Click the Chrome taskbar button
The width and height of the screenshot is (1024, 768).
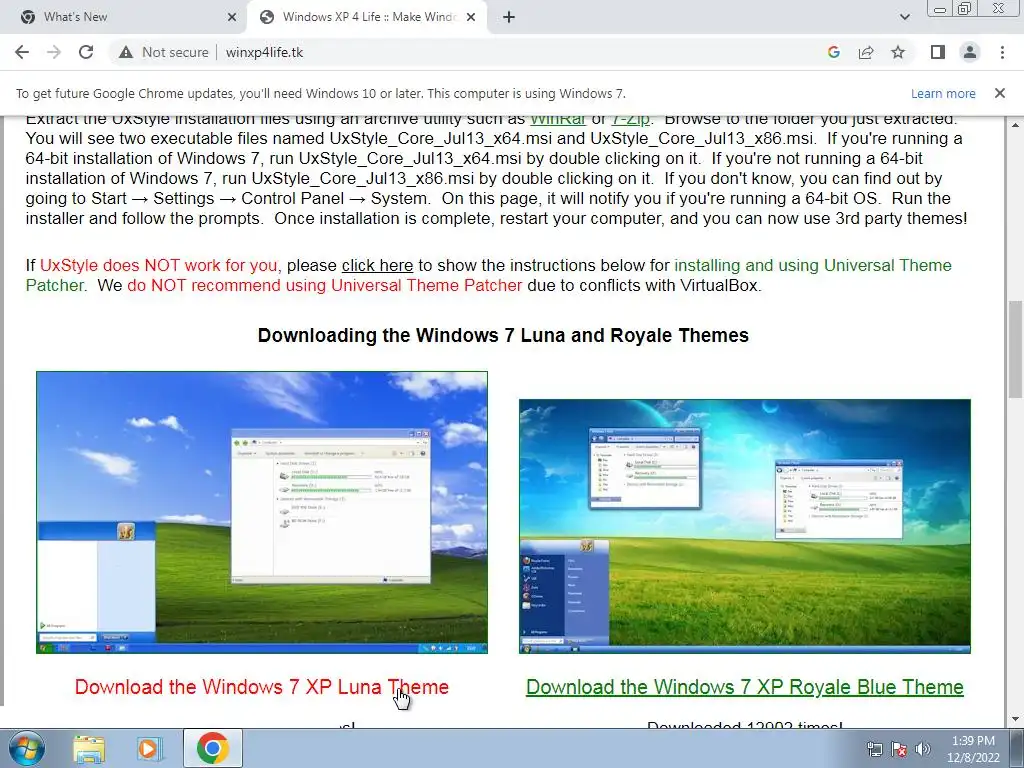click(x=213, y=748)
